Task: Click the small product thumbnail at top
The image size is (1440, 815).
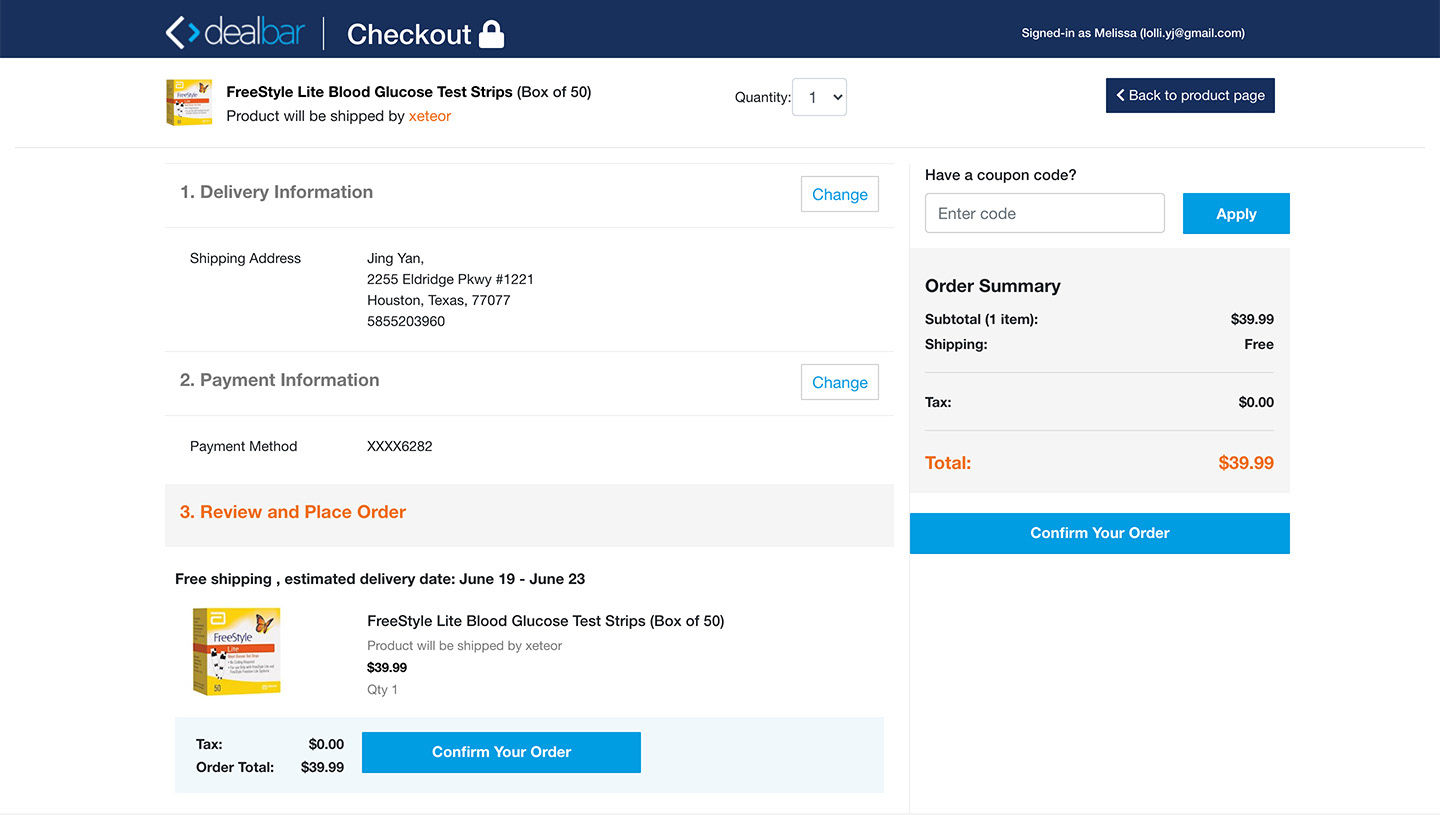Action: 189,102
